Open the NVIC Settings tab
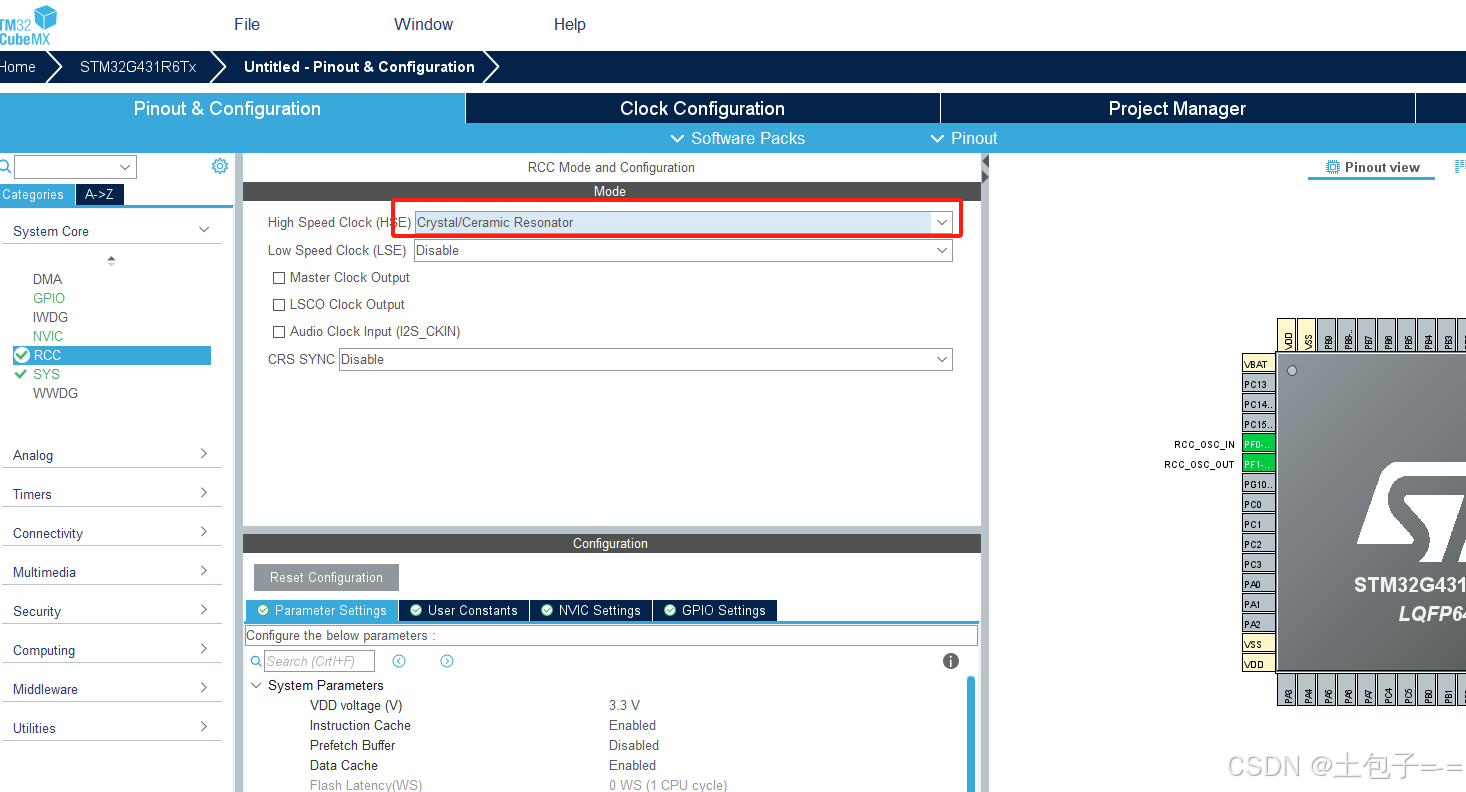Viewport: 1466px width, 792px height. coord(591,610)
